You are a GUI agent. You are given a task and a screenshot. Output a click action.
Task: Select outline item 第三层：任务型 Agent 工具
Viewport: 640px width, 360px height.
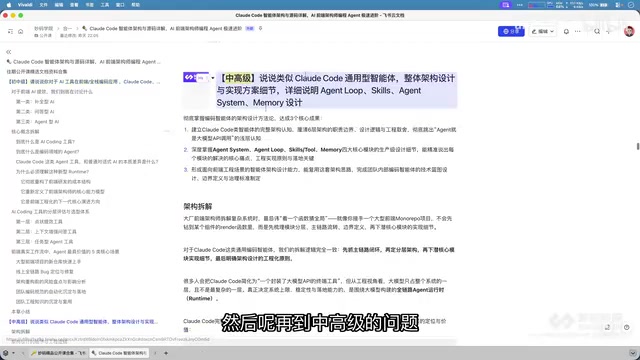[x=44, y=242]
